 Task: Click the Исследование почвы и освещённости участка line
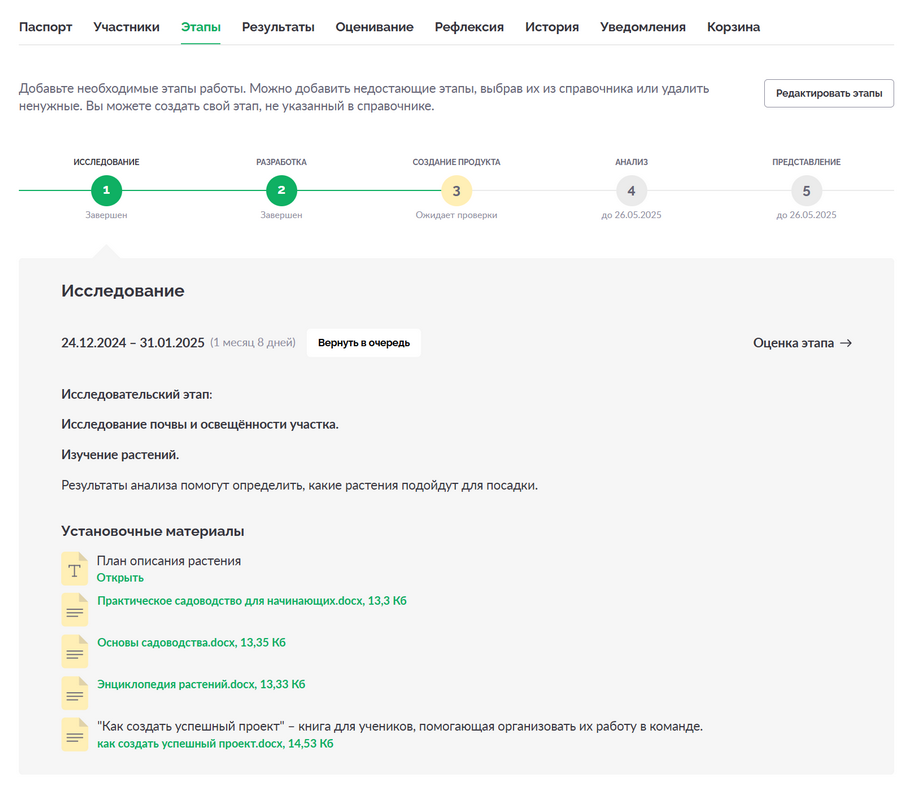(x=200, y=425)
